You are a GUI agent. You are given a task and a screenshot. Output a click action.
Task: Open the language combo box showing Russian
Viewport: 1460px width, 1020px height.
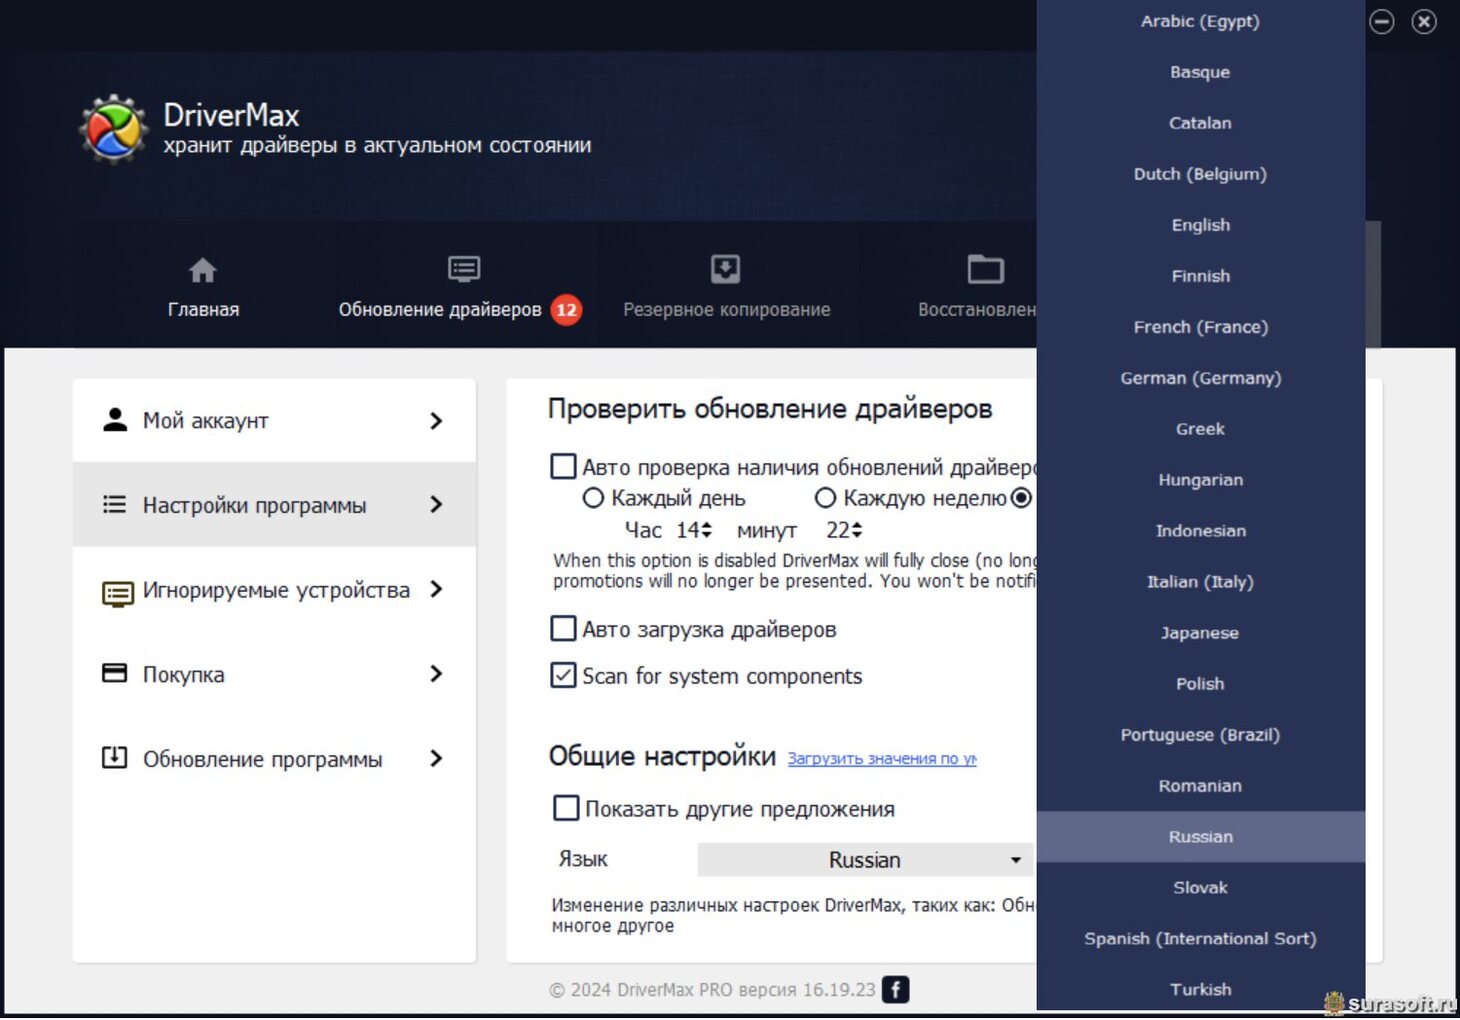[x=865, y=860]
